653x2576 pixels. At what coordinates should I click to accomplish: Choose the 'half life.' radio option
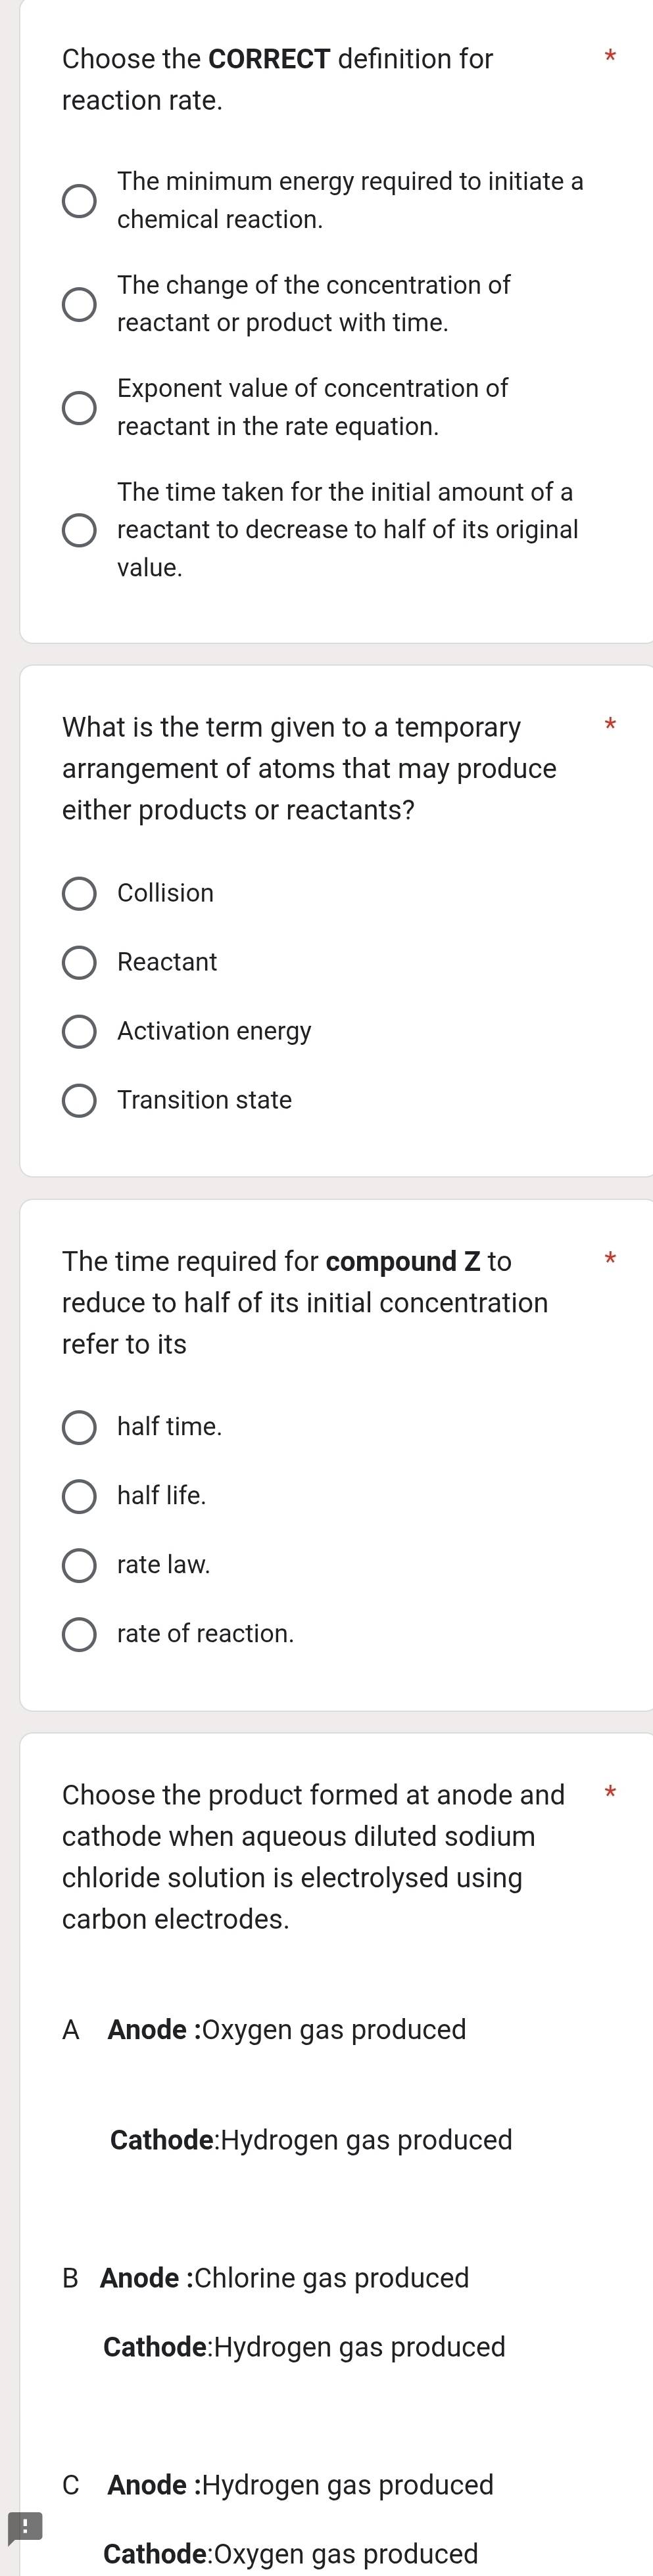pyautogui.click(x=80, y=1496)
